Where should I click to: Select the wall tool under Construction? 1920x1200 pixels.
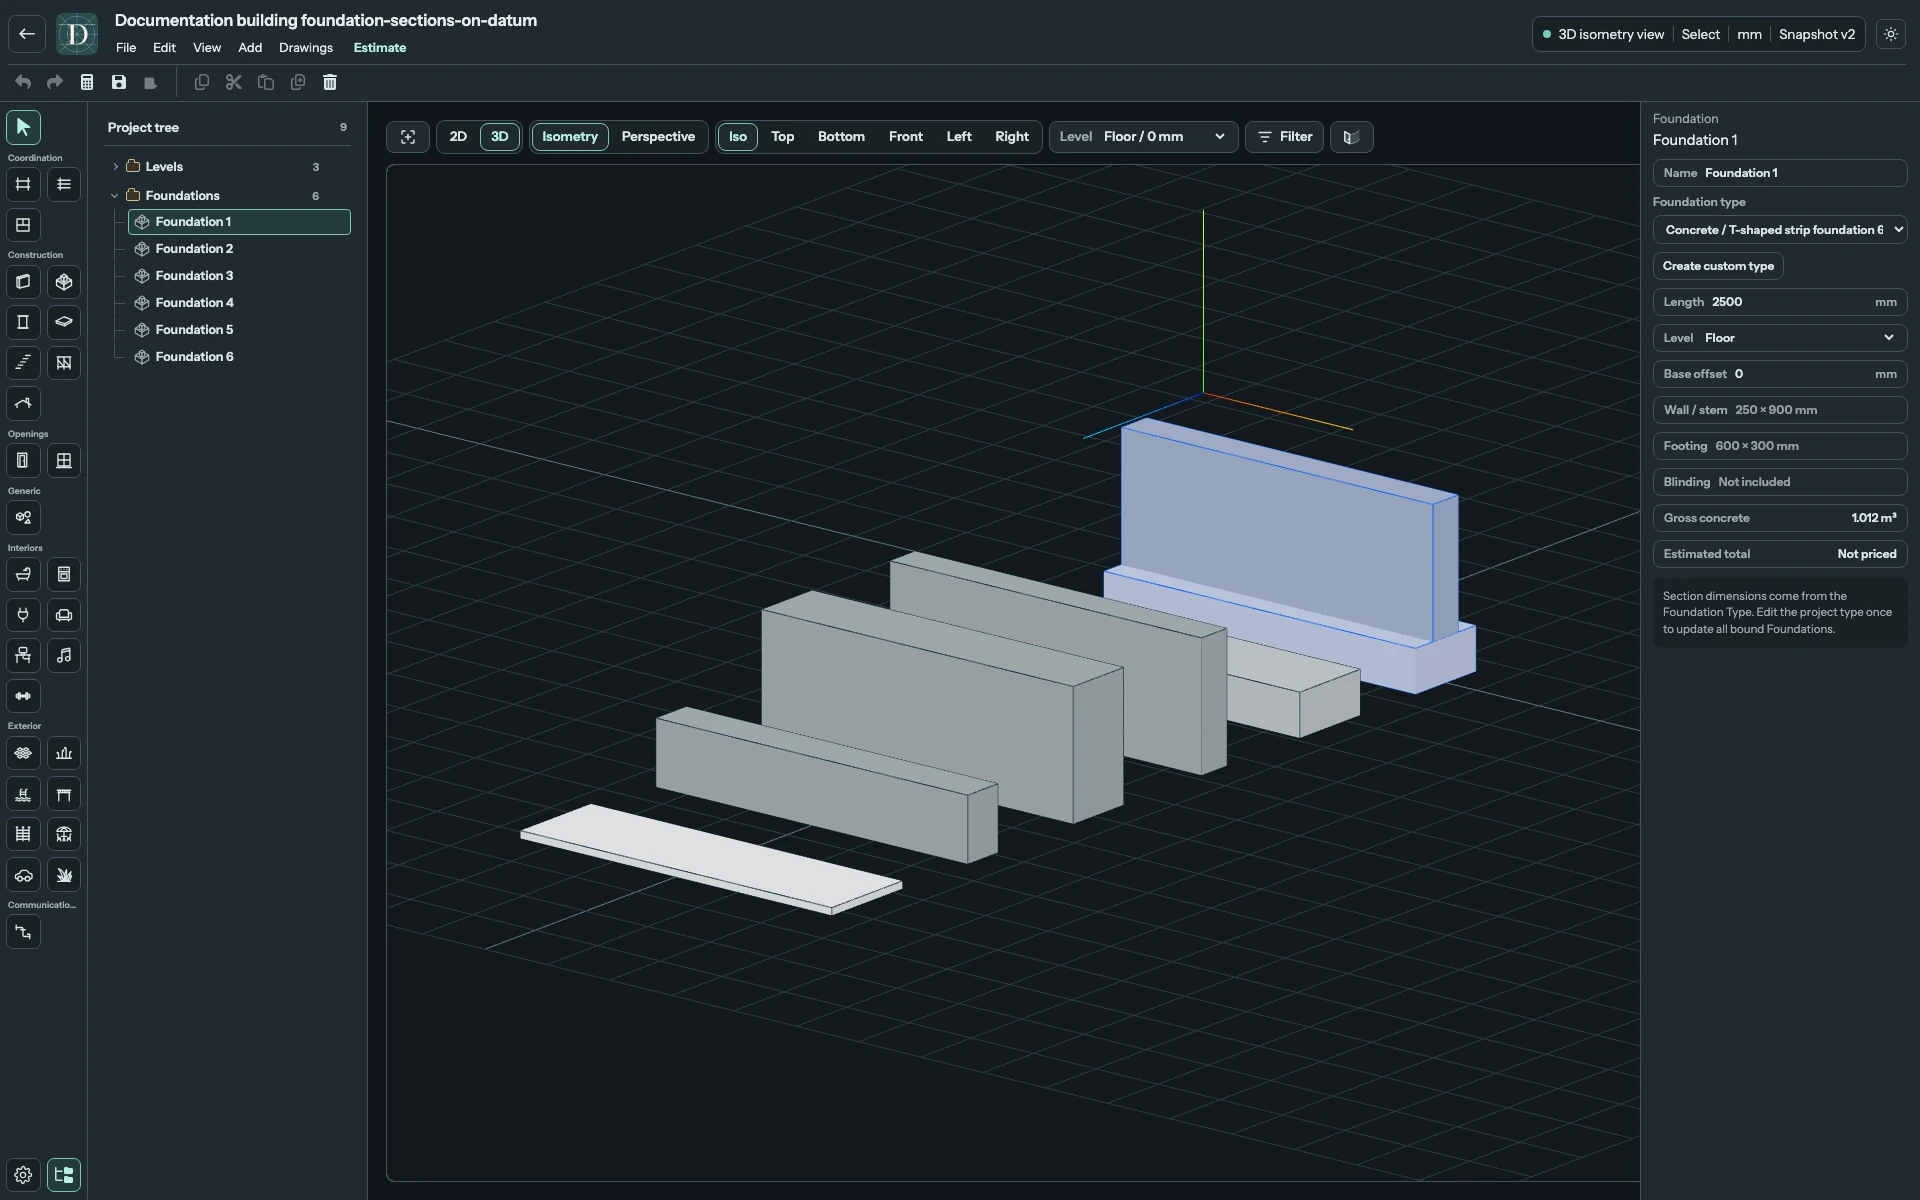[x=23, y=282]
